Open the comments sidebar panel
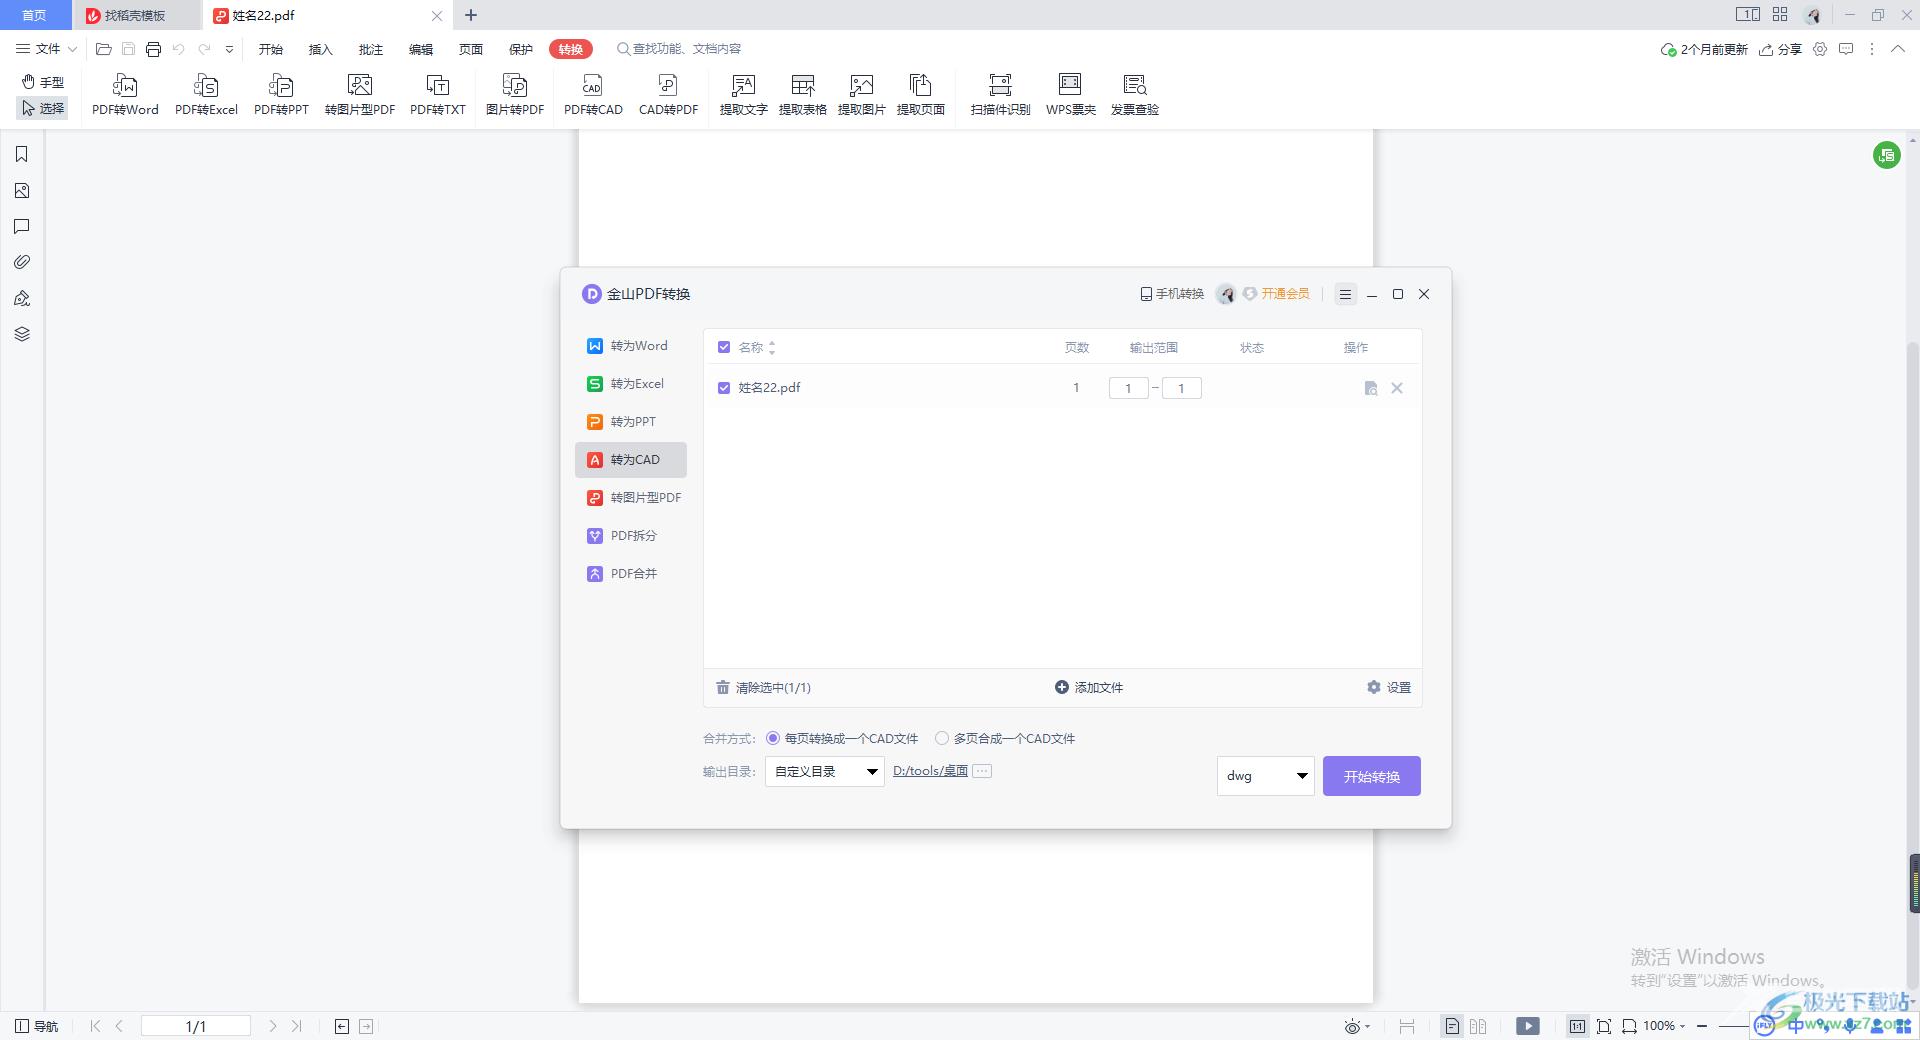 pyautogui.click(x=22, y=226)
